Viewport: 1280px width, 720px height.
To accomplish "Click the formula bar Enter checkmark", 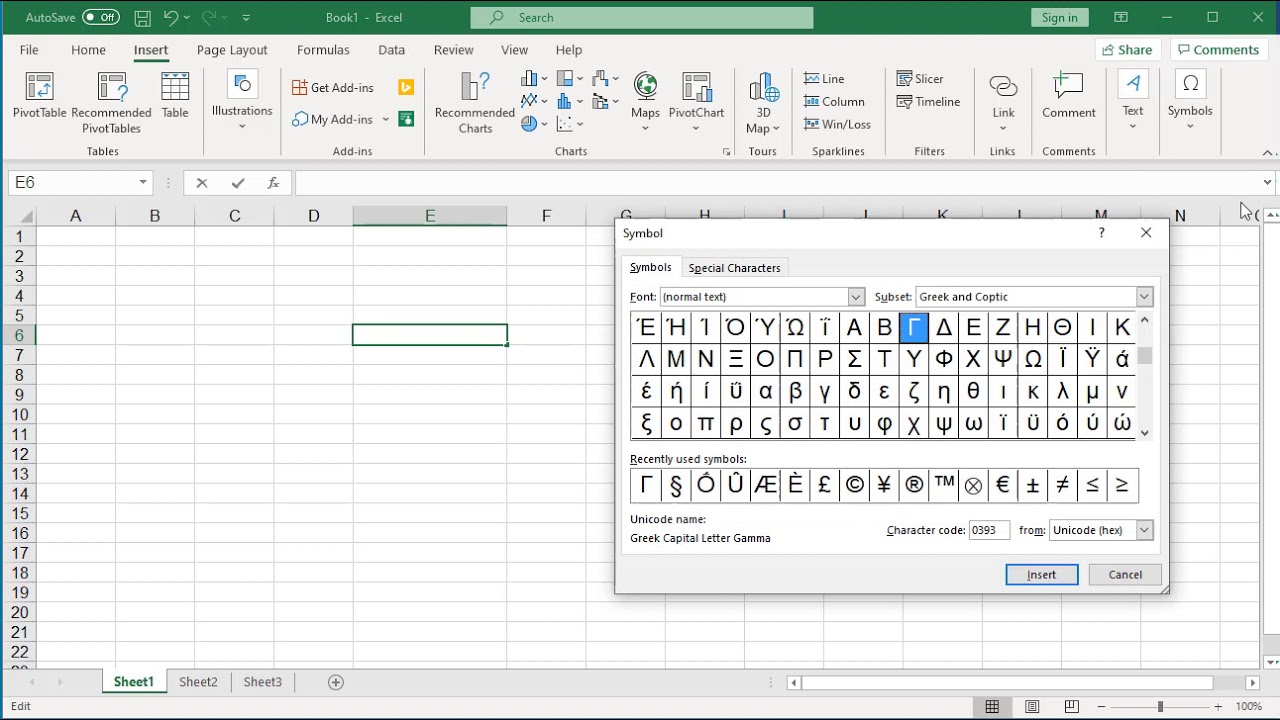I will click(x=237, y=183).
